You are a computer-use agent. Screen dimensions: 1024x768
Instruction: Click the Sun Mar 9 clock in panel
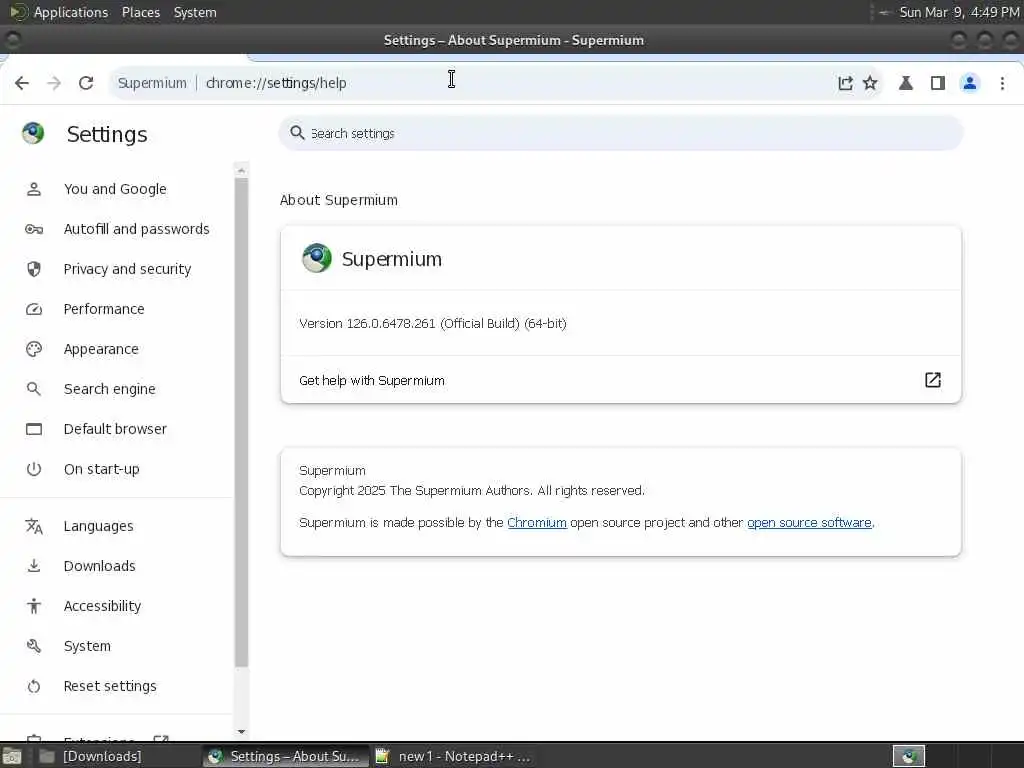pyautogui.click(x=959, y=12)
